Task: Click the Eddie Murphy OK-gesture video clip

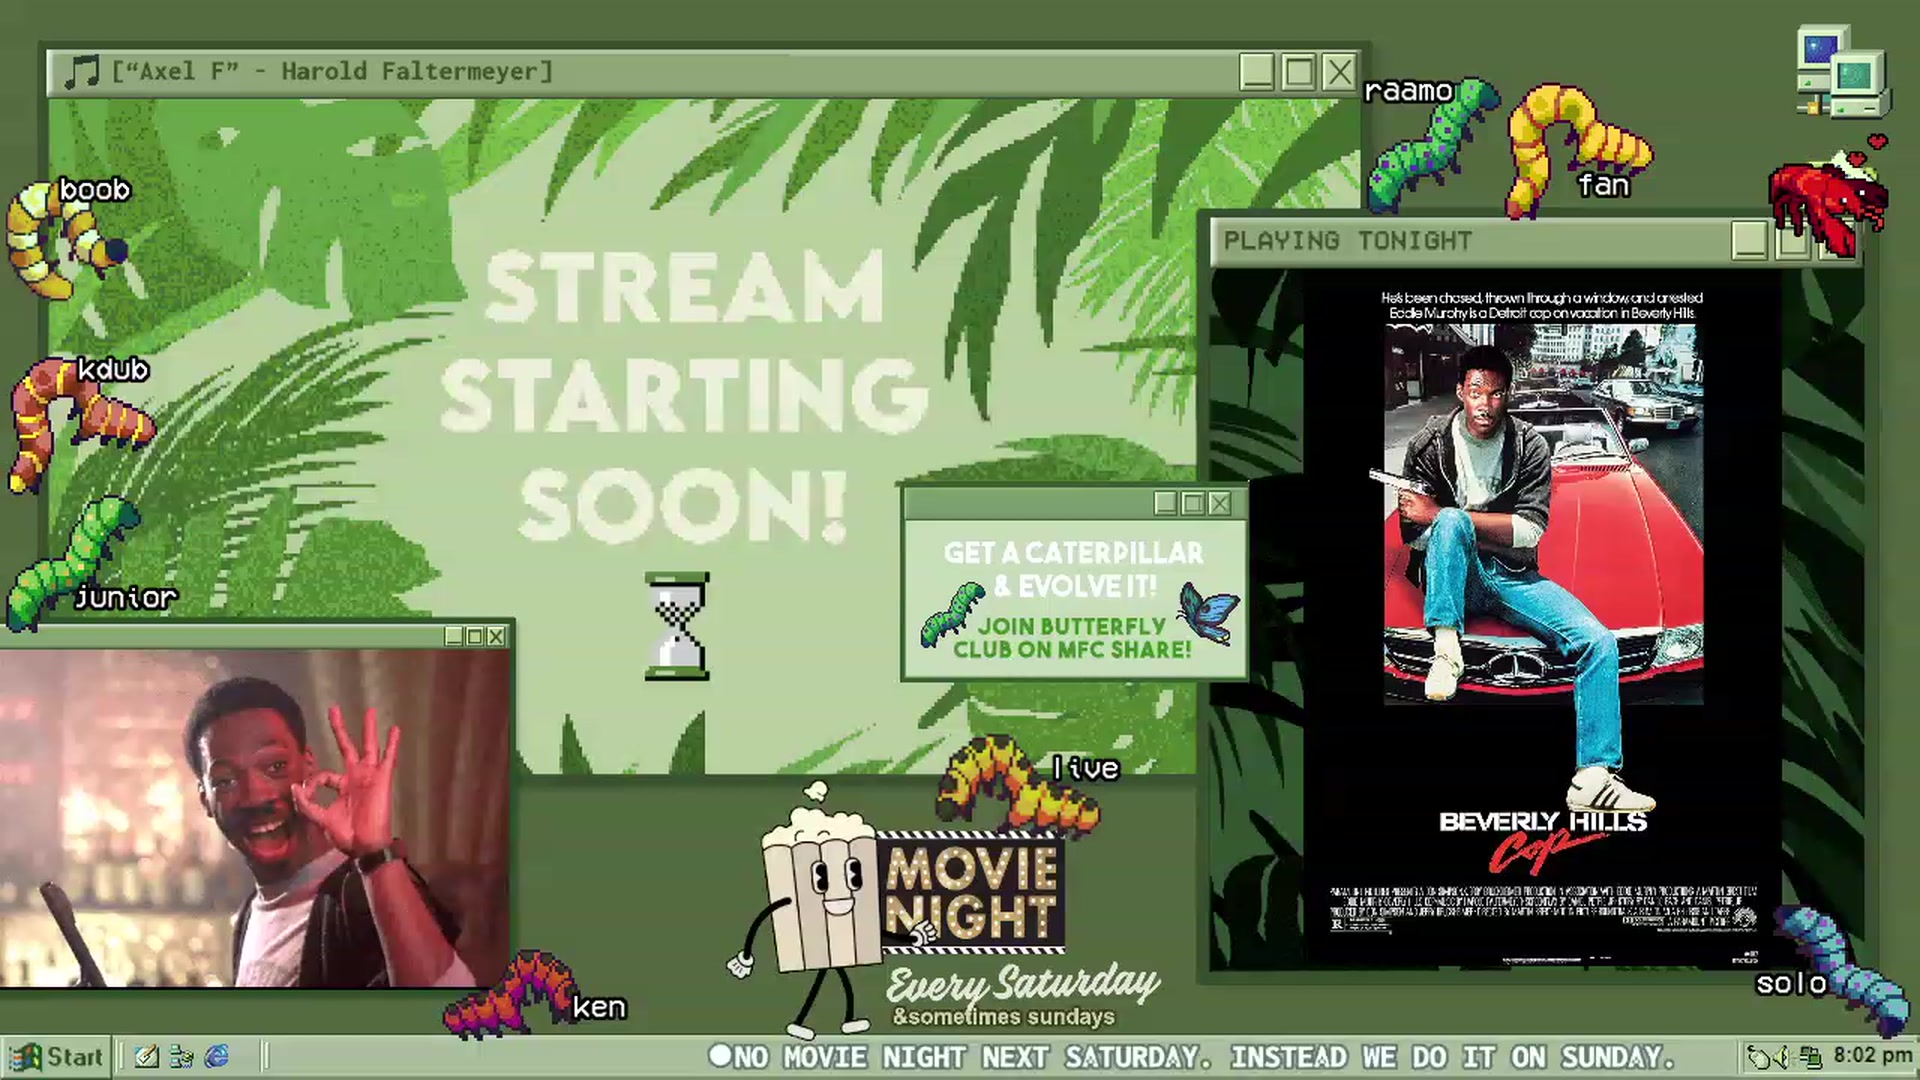Action: click(x=254, y=818)
